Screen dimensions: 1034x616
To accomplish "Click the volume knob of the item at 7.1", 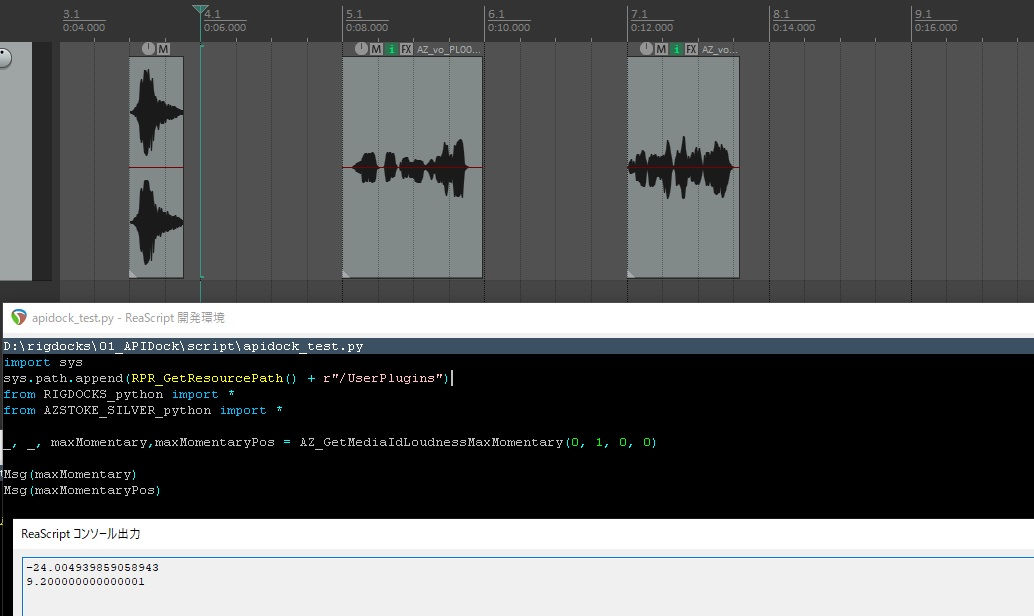I will (646, 49).
